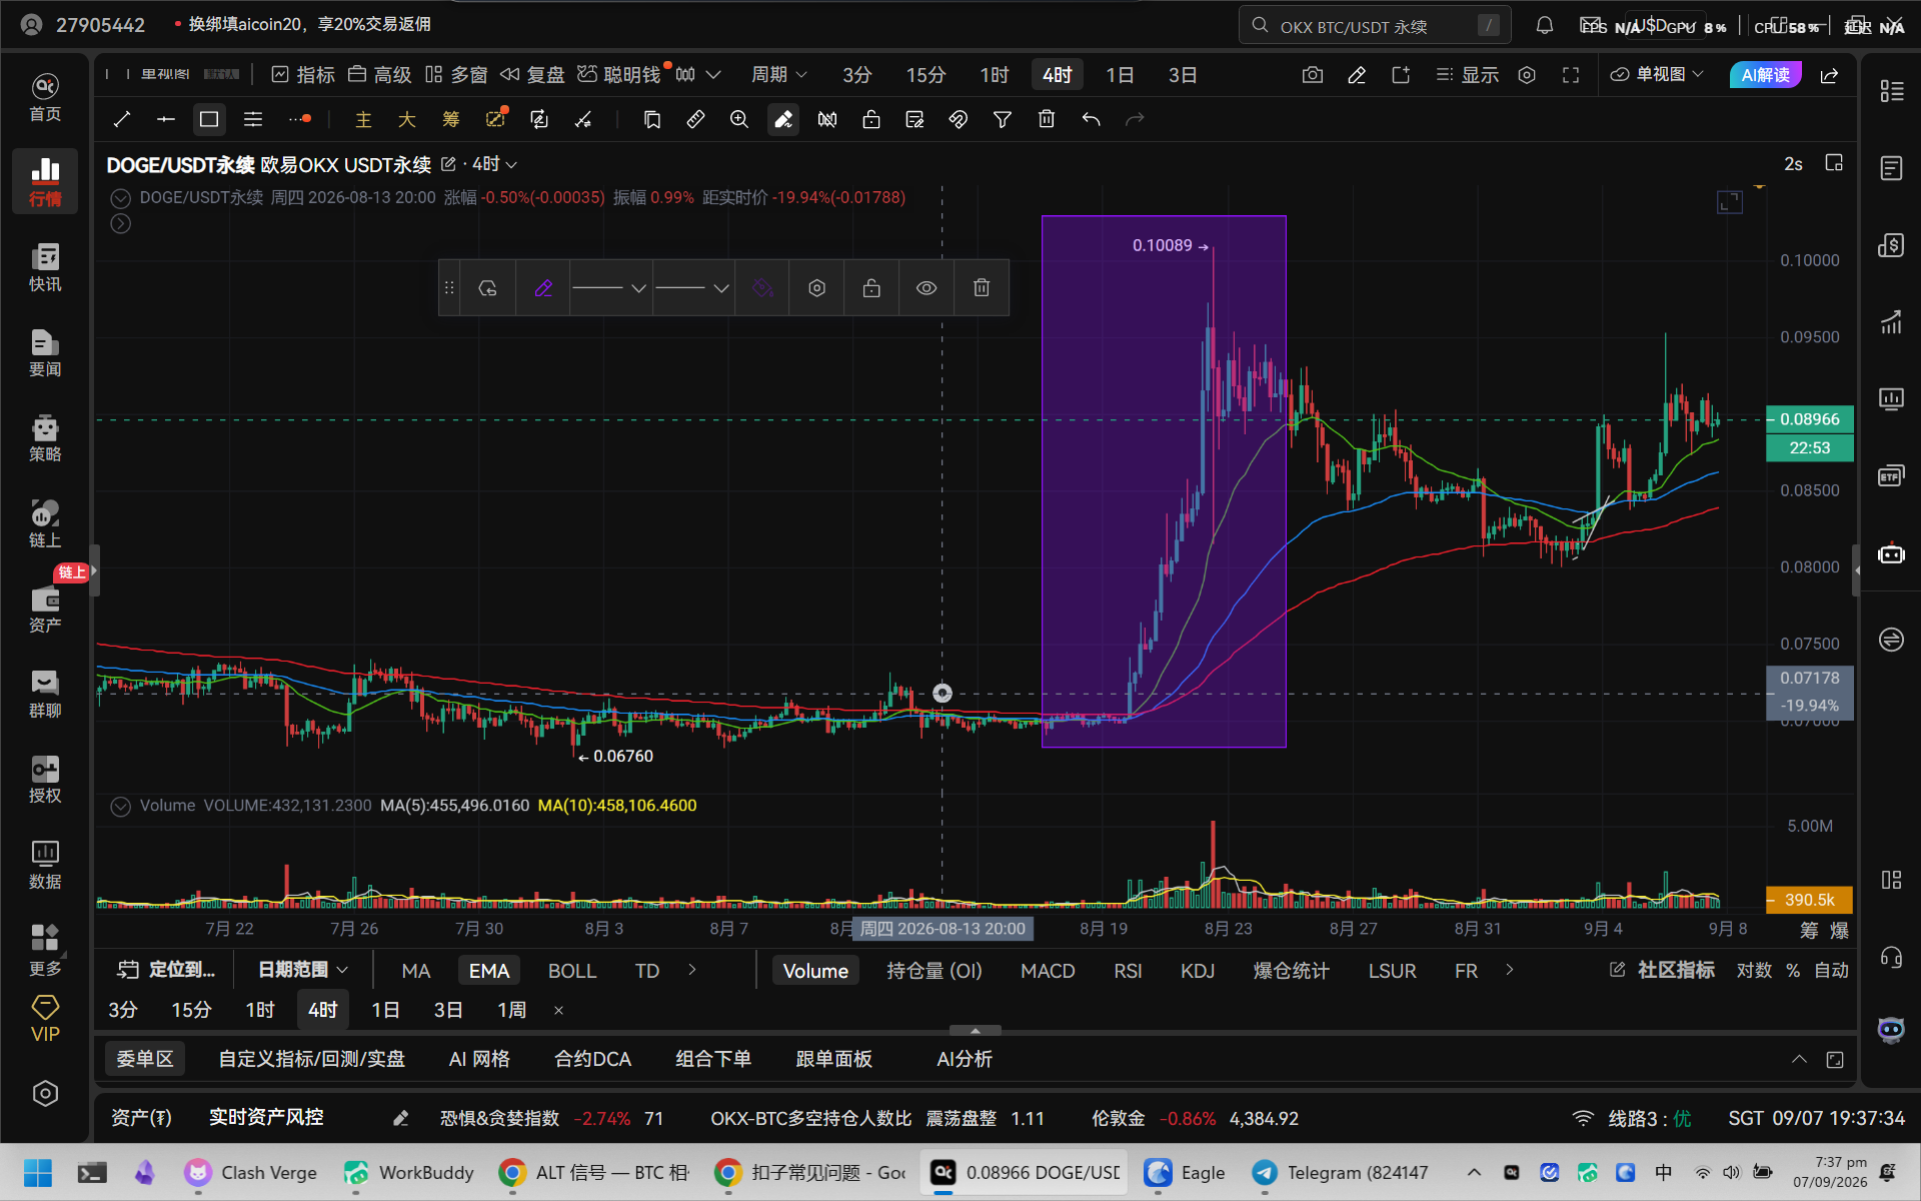Select the trend line drawing tool
This screenshot has width=1921, height=1201.
click(122, 120)
